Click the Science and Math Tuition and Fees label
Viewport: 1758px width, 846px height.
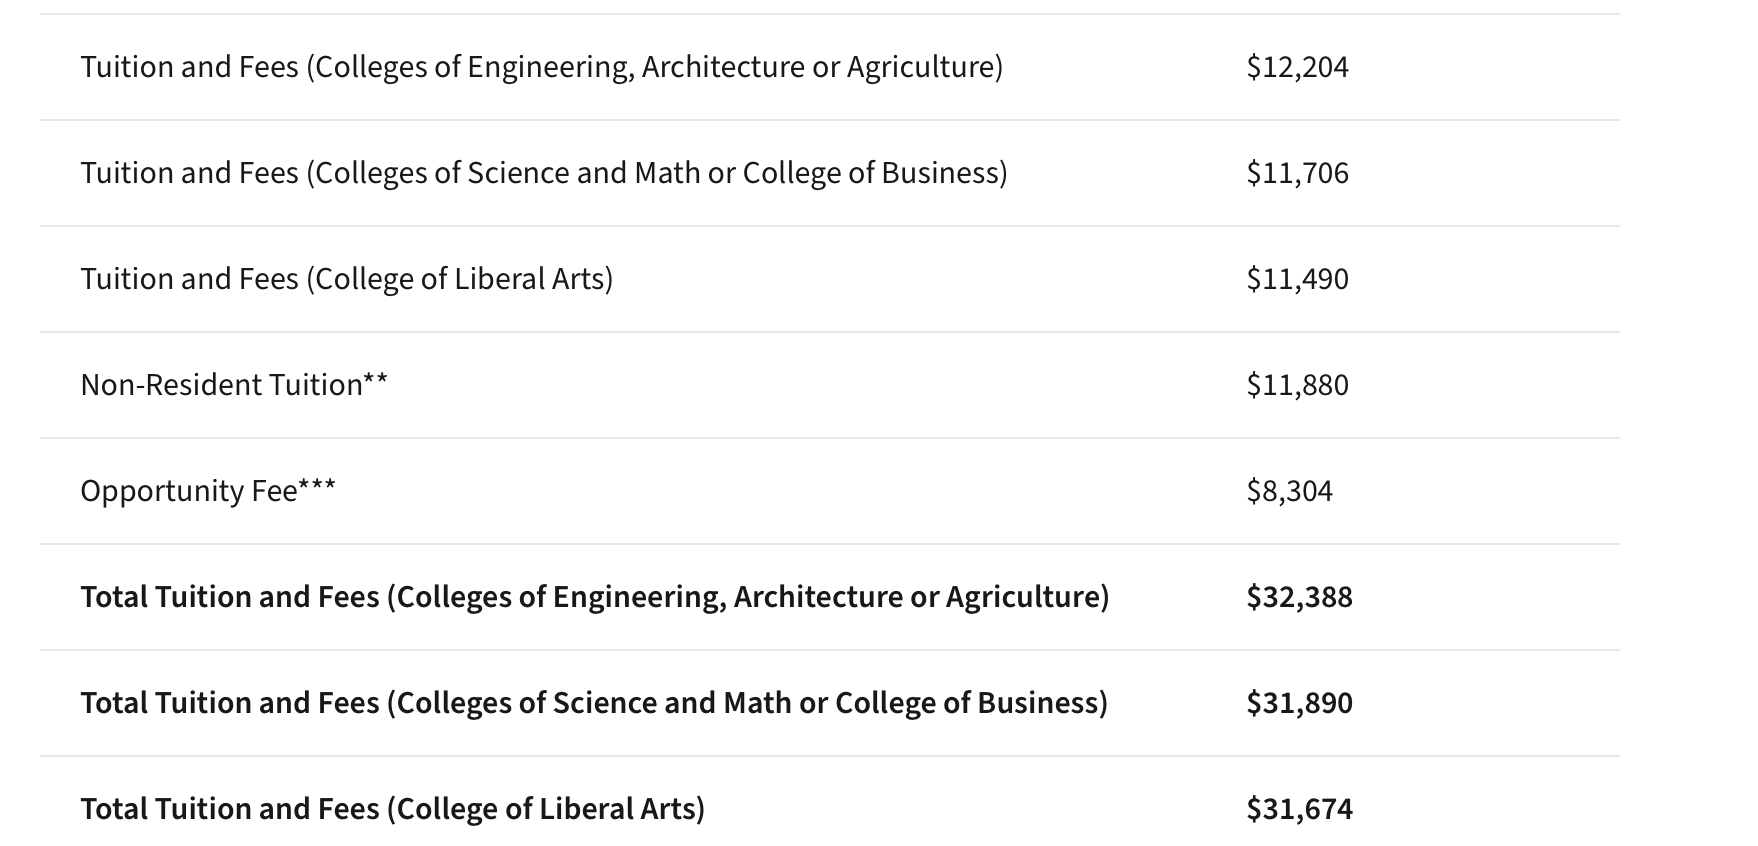click(543, 173)
